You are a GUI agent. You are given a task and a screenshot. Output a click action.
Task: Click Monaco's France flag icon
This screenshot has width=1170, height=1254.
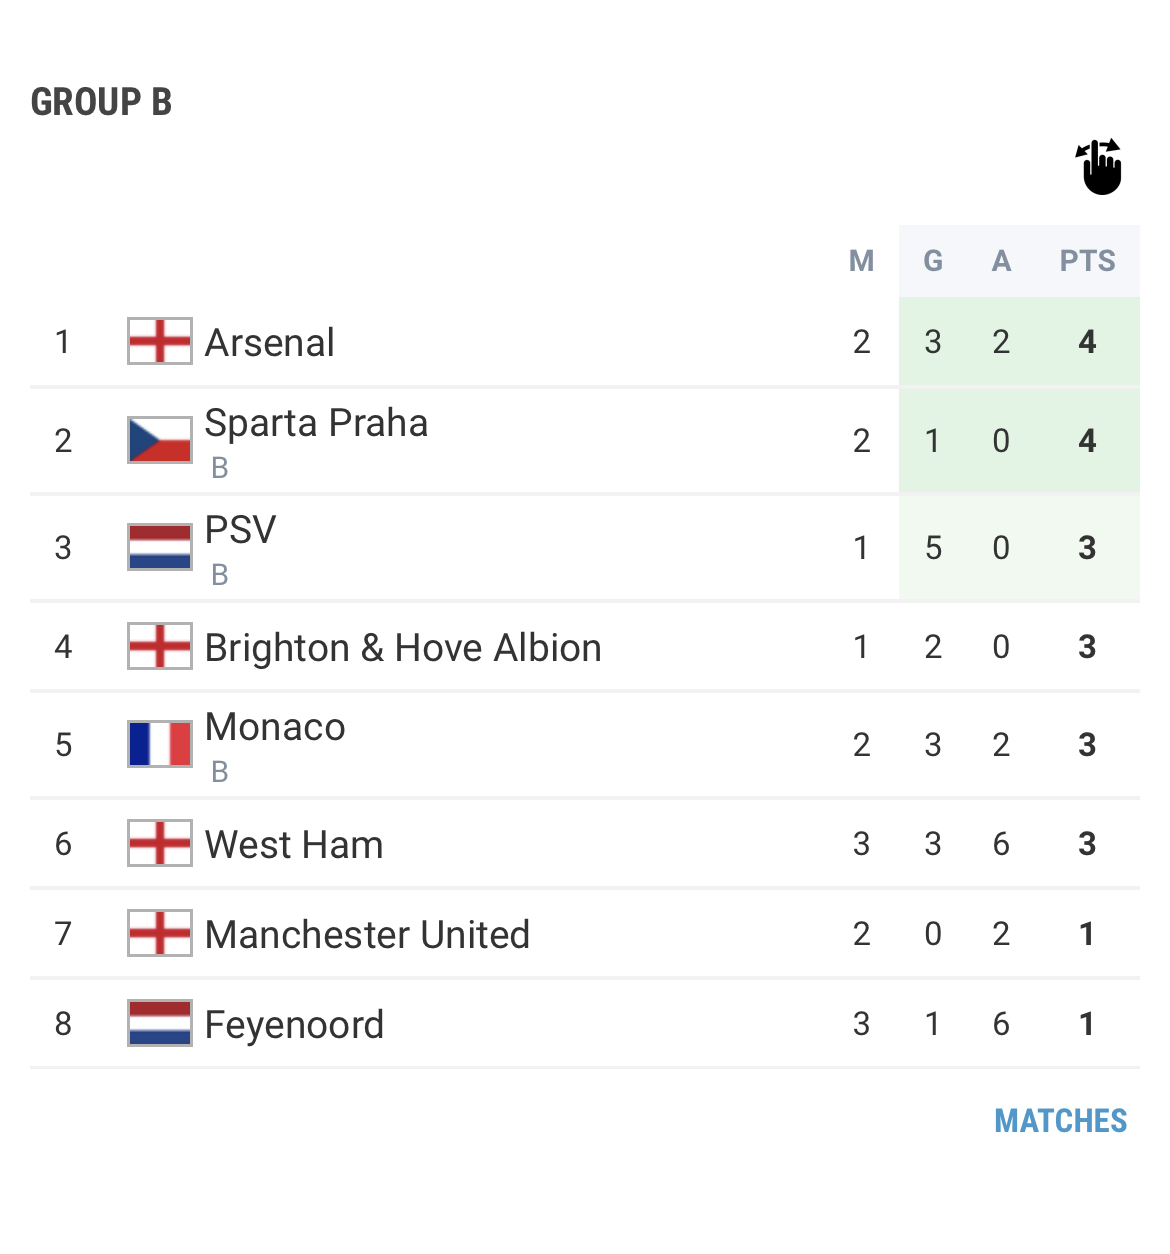click(160, 744)
